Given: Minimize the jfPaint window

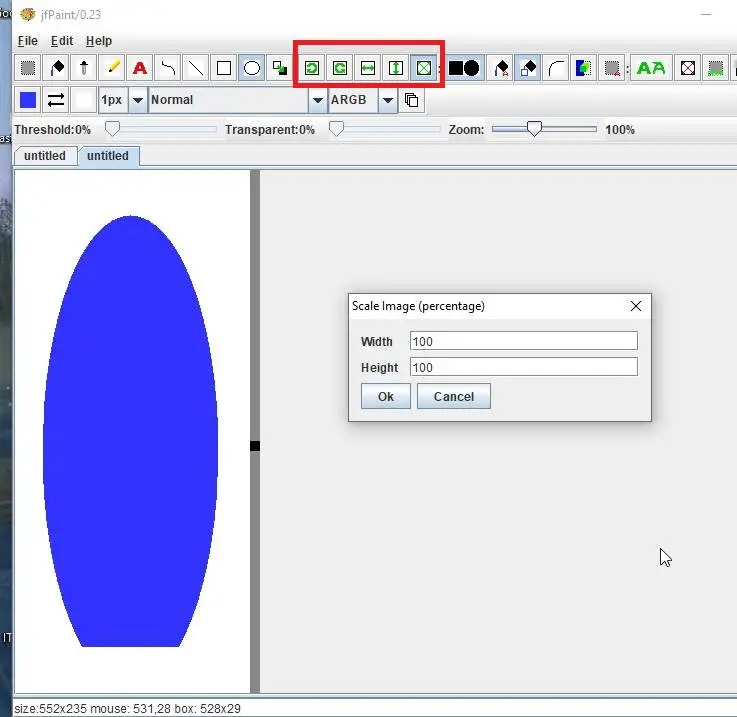Looking at the screenshot, I should coord(706,15).
